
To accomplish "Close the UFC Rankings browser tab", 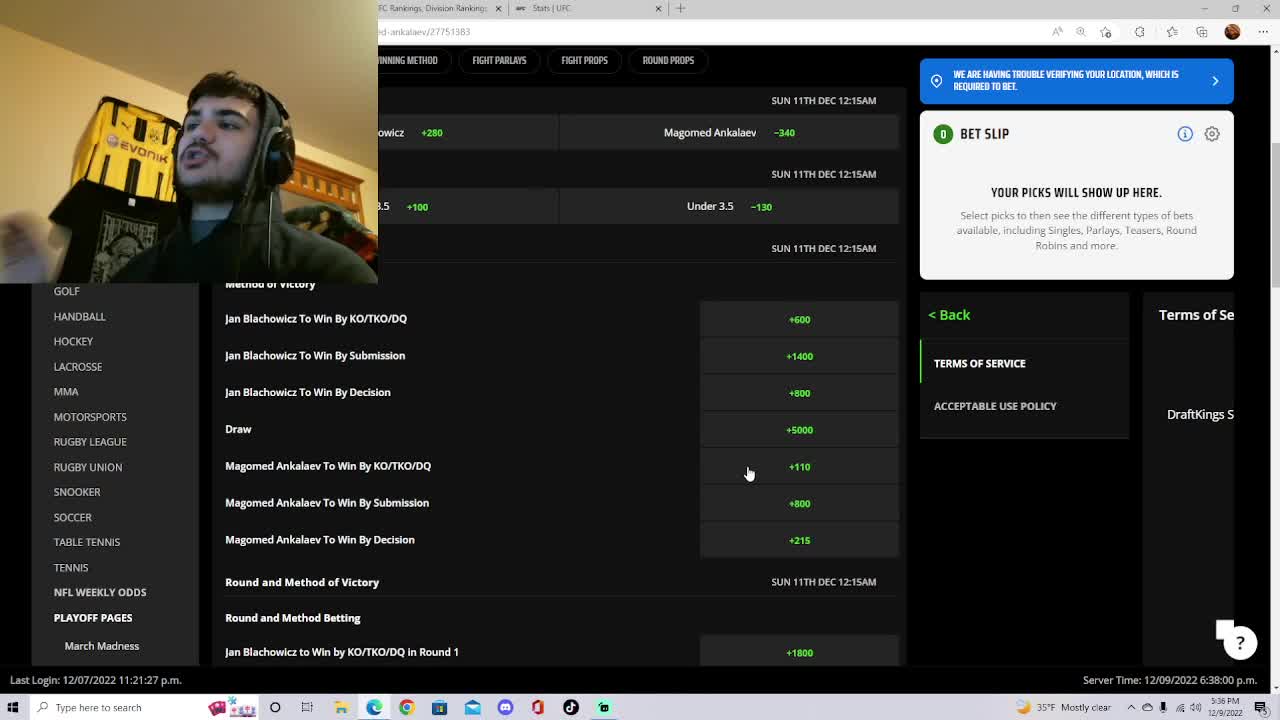I will (496, 8).
